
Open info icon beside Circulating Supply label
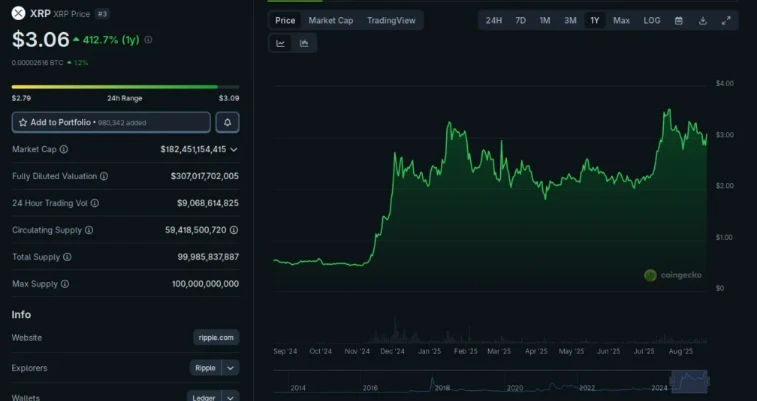pos(89,230)
